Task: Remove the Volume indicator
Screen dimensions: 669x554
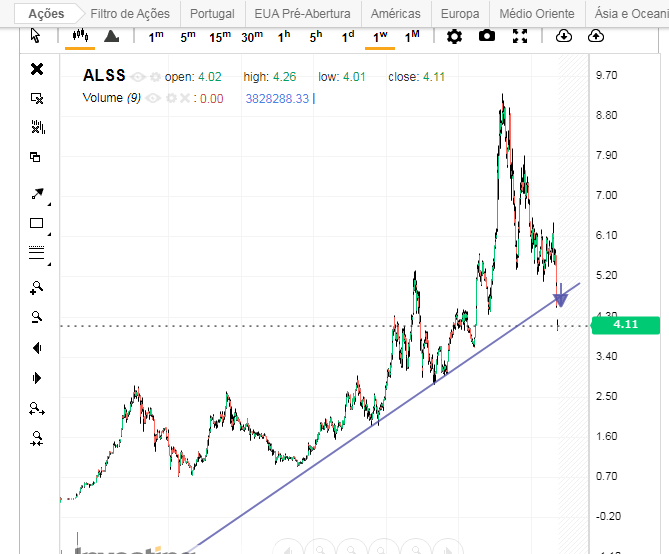Action: (x=184, y=99)
